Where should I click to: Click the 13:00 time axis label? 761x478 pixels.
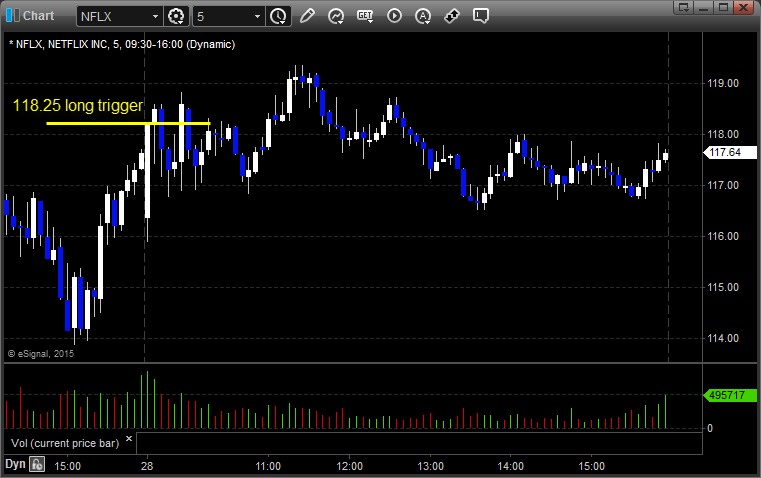[430, 466]
